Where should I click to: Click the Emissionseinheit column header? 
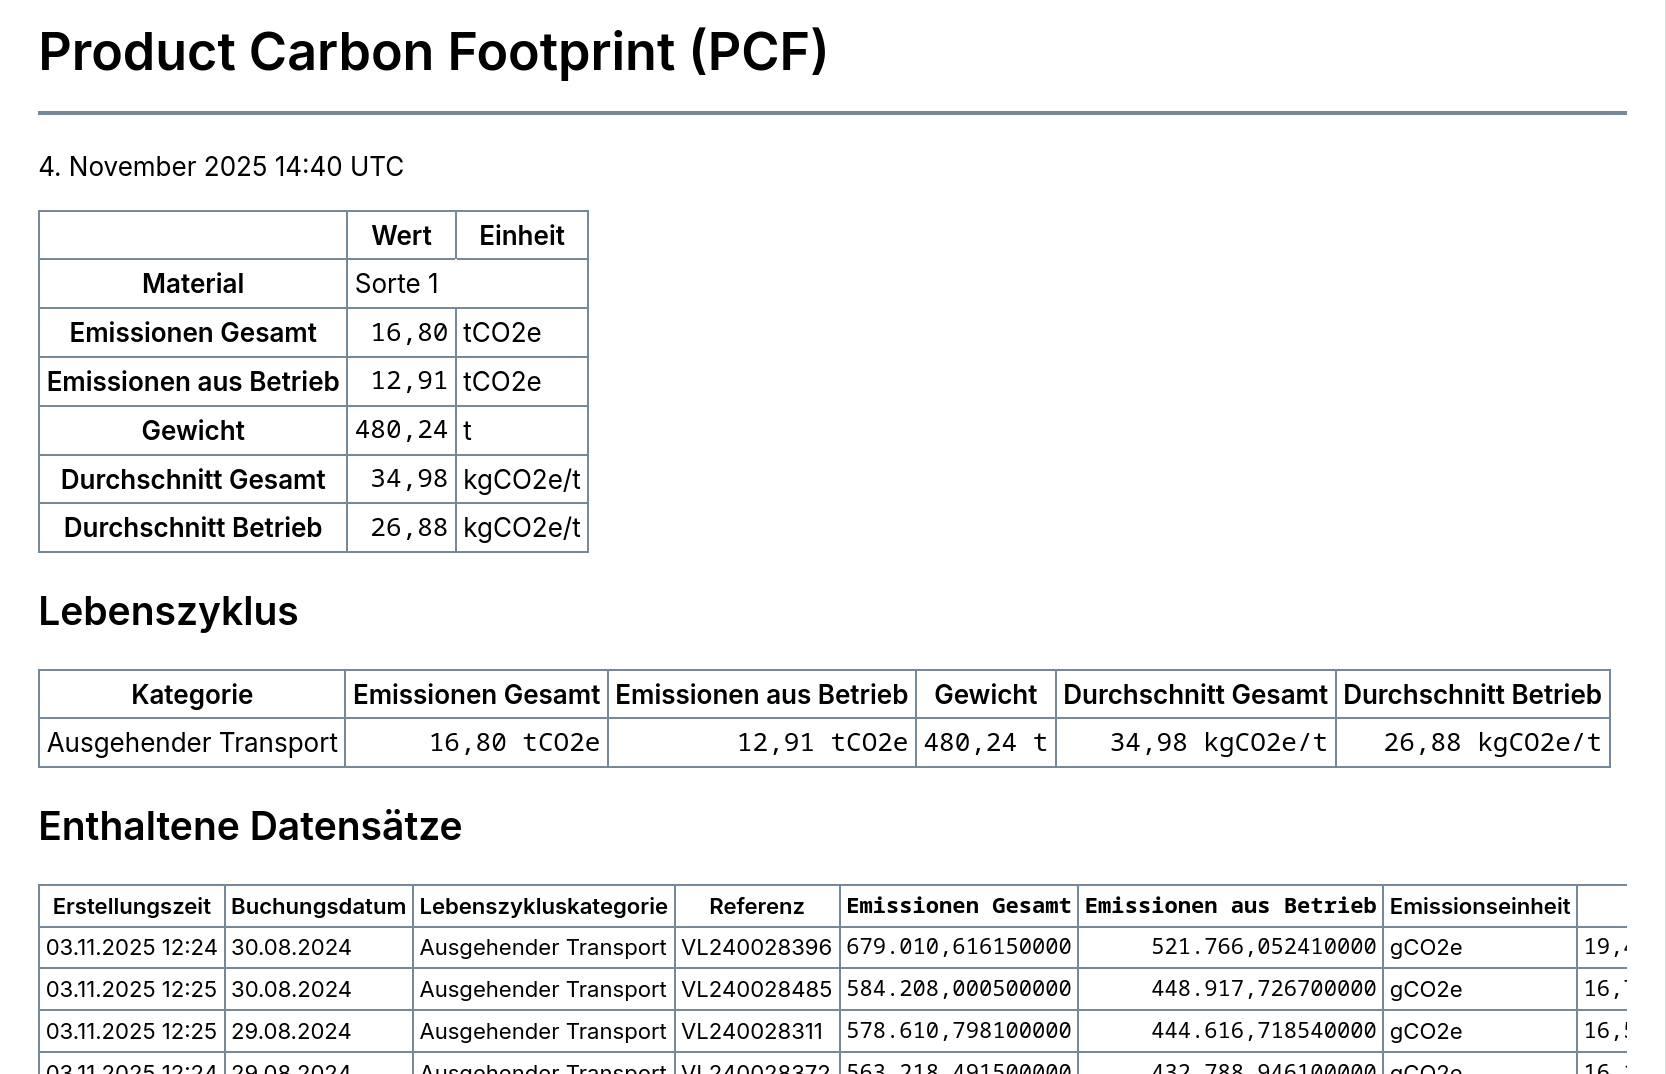pos(1480,907)
